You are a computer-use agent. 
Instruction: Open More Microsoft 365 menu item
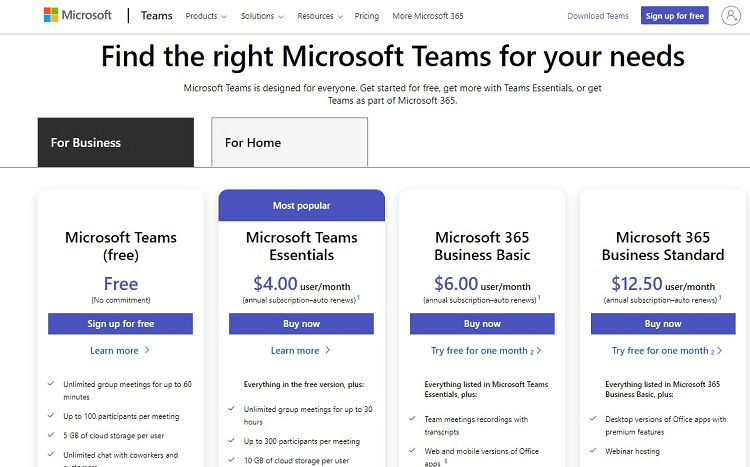[x=428, y=17]
